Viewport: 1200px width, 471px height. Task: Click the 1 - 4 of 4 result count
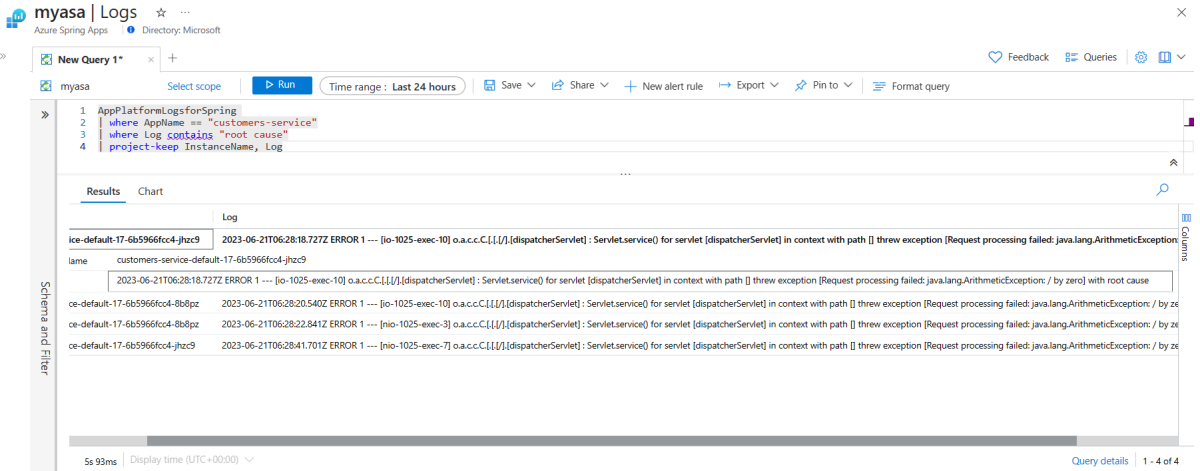click(x=1160, y=461)
